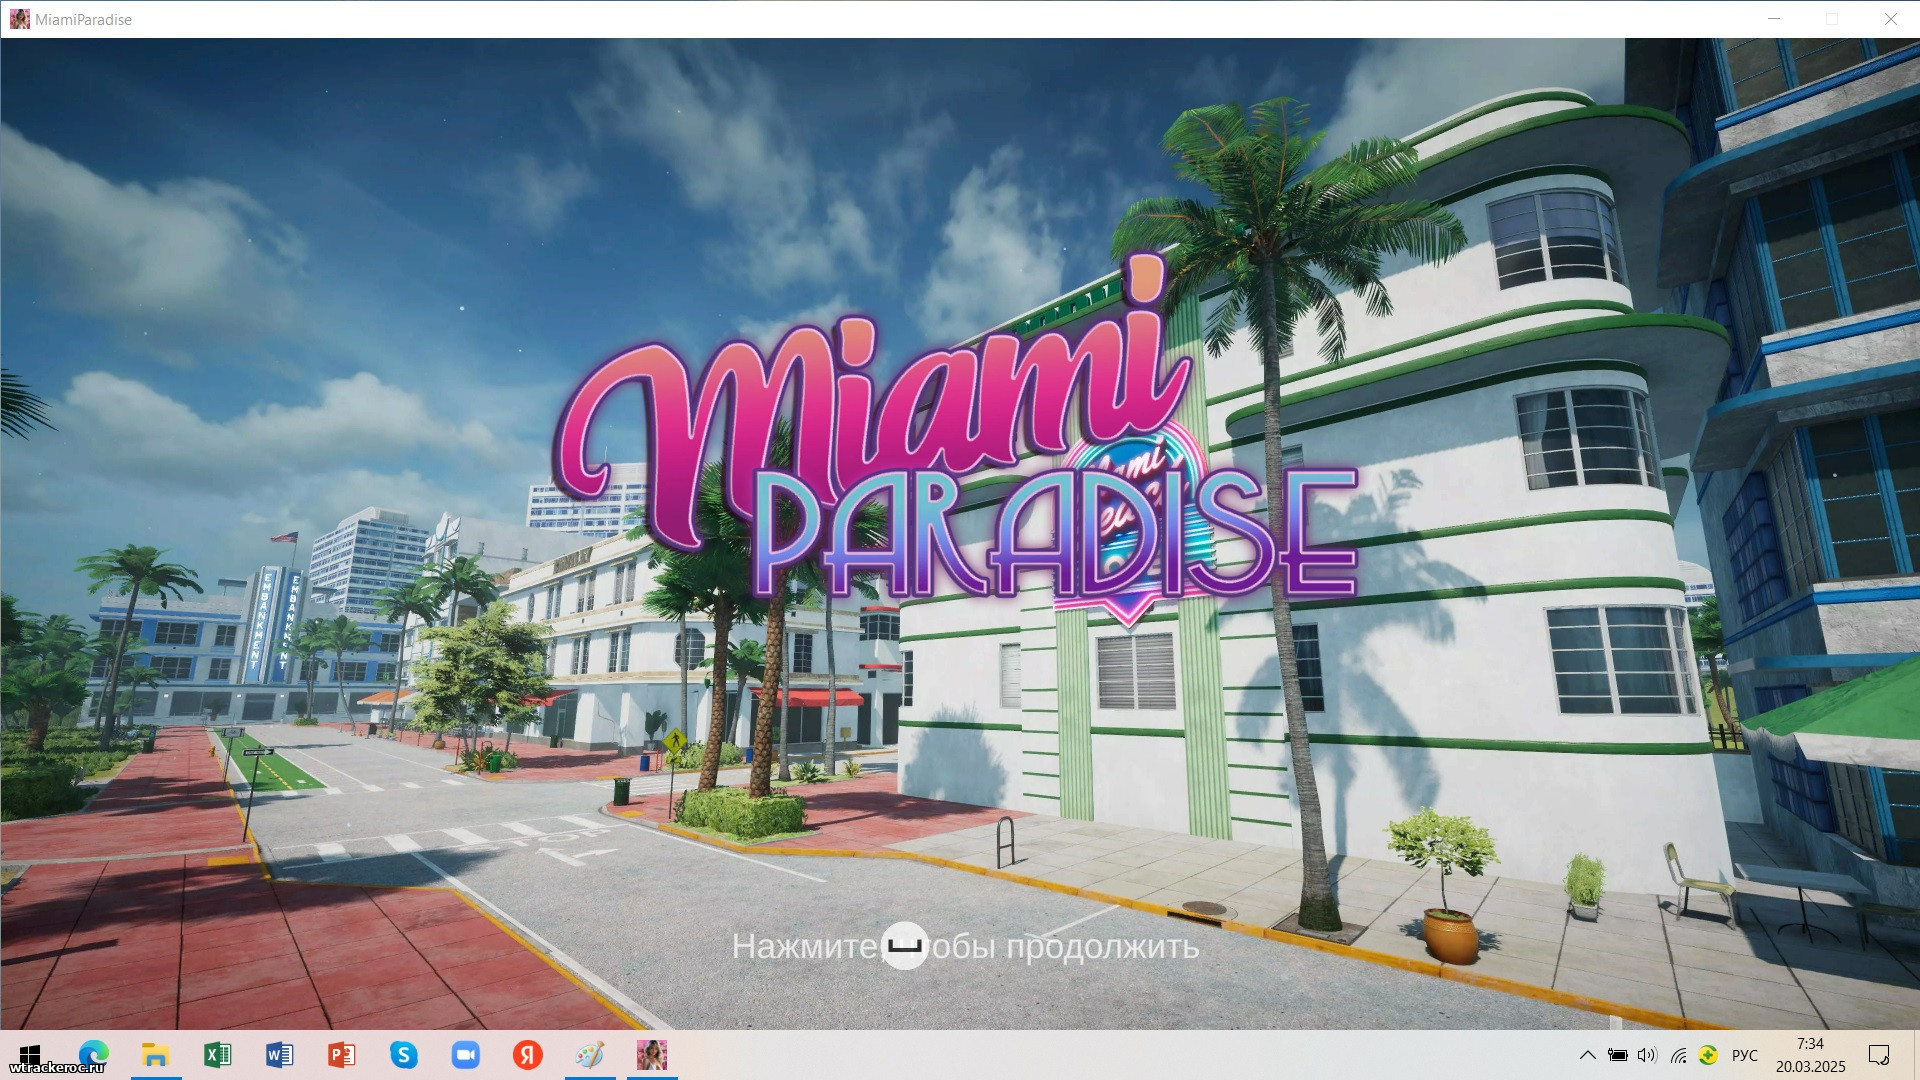Open the clock and date flyout

point(1810,1055)
